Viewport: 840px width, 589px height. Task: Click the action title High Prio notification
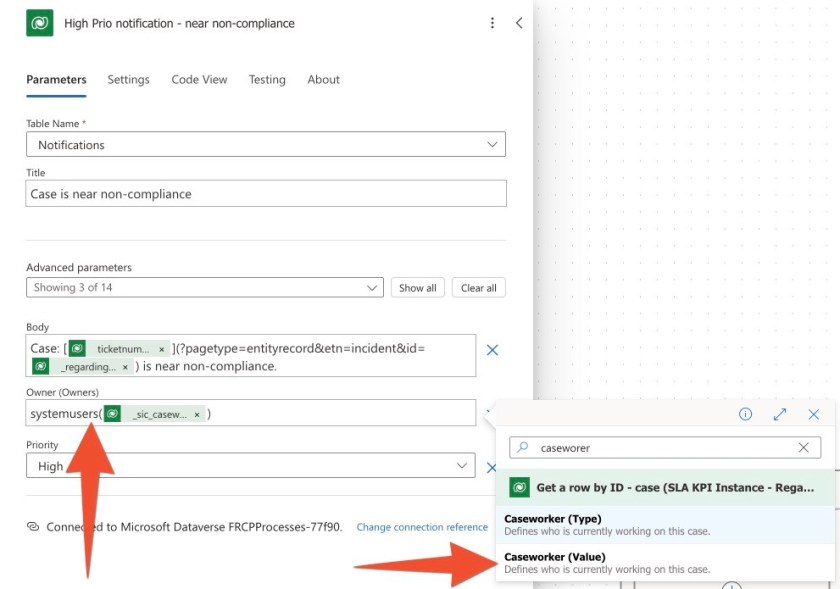[x=179, y=24]
